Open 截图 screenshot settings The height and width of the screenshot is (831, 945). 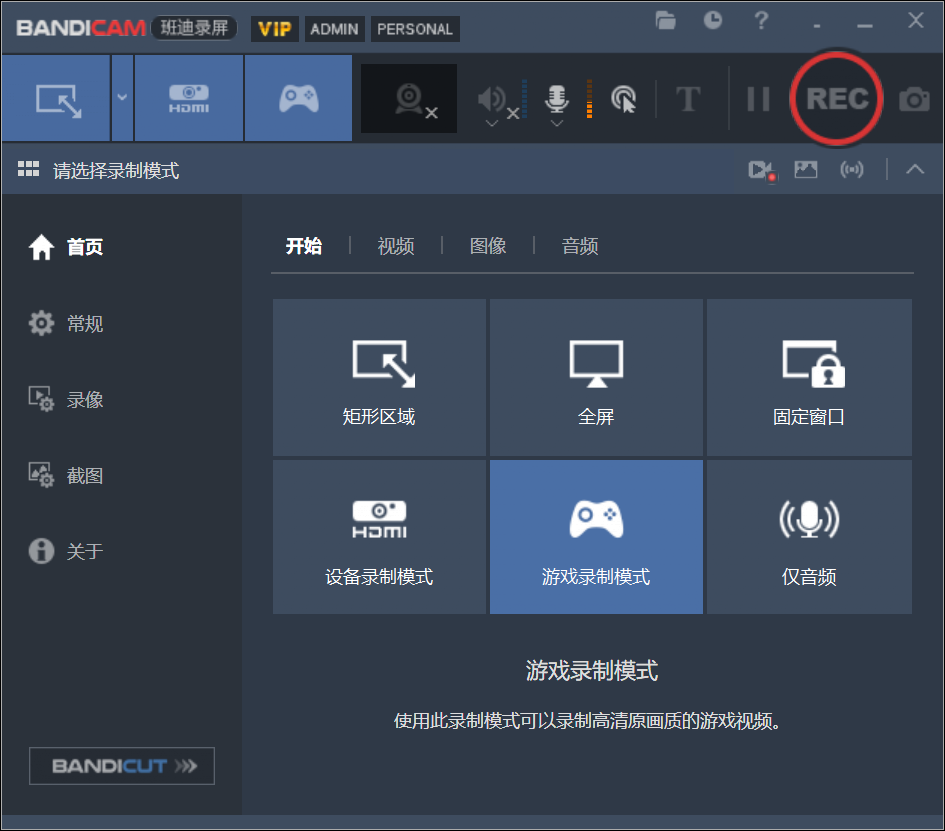66,475
